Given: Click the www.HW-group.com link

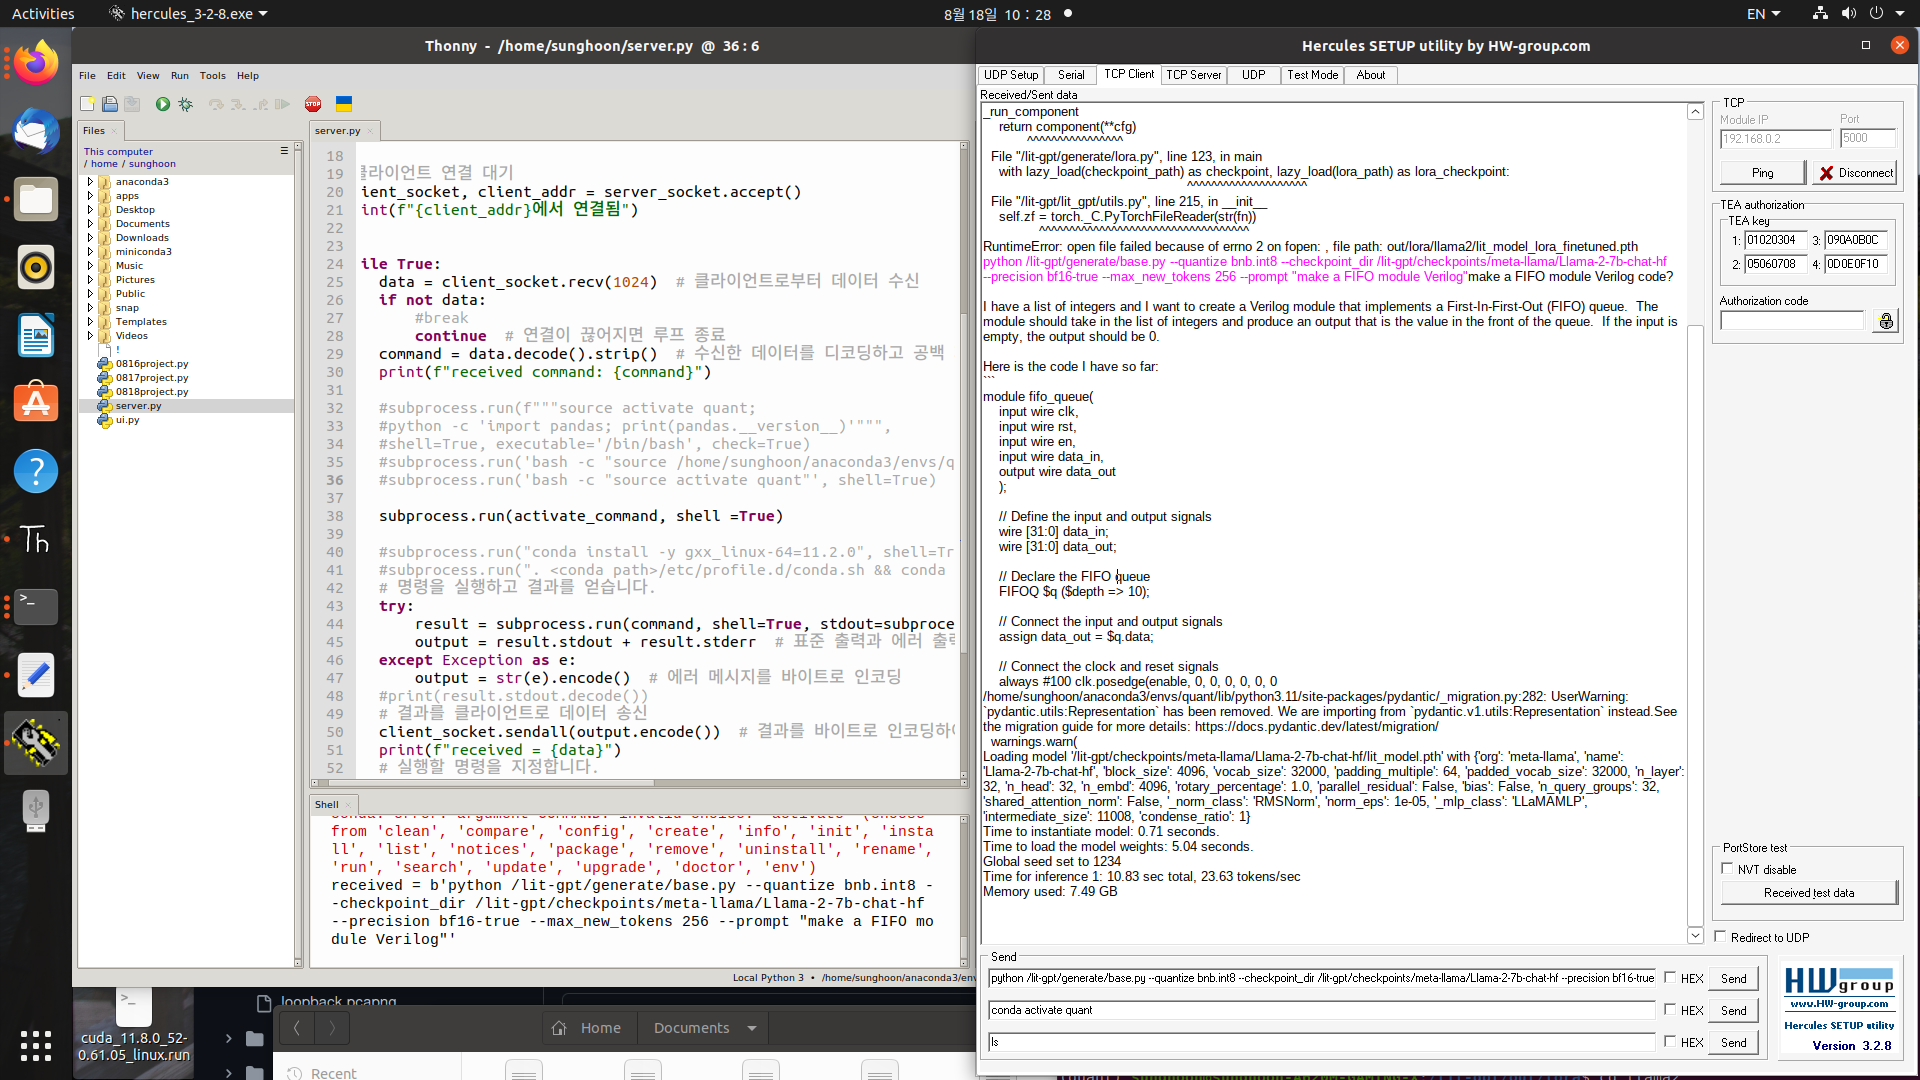Looking at the screenshot, I should pyautogui.click(x=1839, y=1004).
